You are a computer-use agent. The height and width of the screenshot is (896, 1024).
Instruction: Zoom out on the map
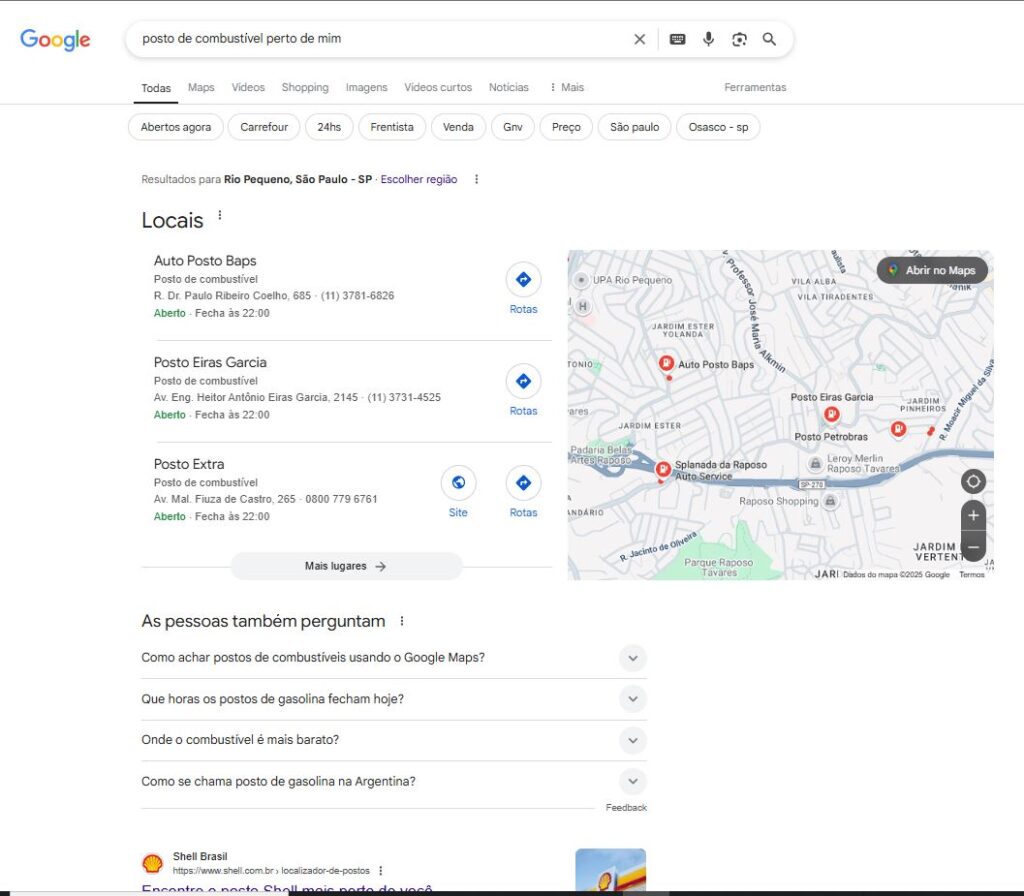[973, 547]
